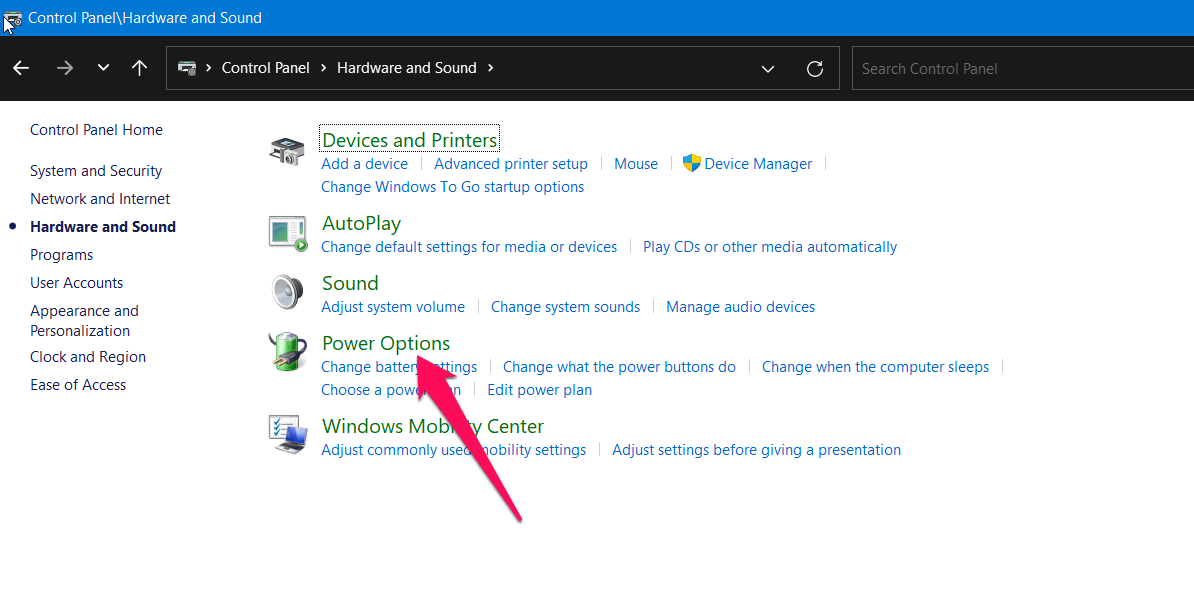Click Play CDs or other media automatically
1194x593 pixels.
click(x=770, y=247)
